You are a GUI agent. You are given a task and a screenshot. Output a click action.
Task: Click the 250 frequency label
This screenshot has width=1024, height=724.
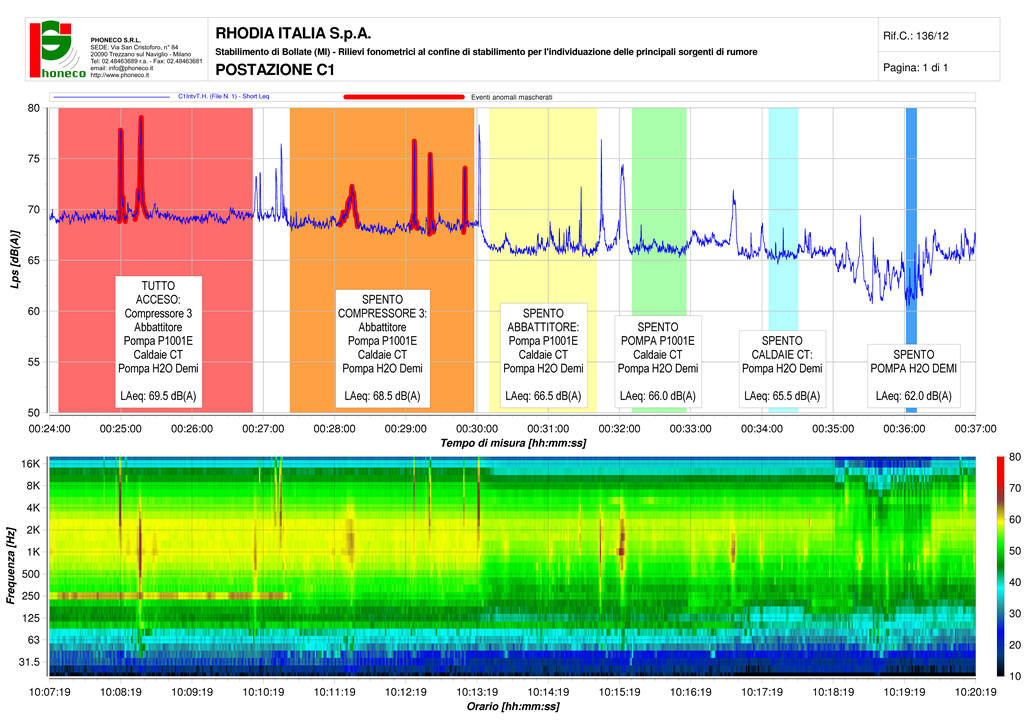[31, 595]
